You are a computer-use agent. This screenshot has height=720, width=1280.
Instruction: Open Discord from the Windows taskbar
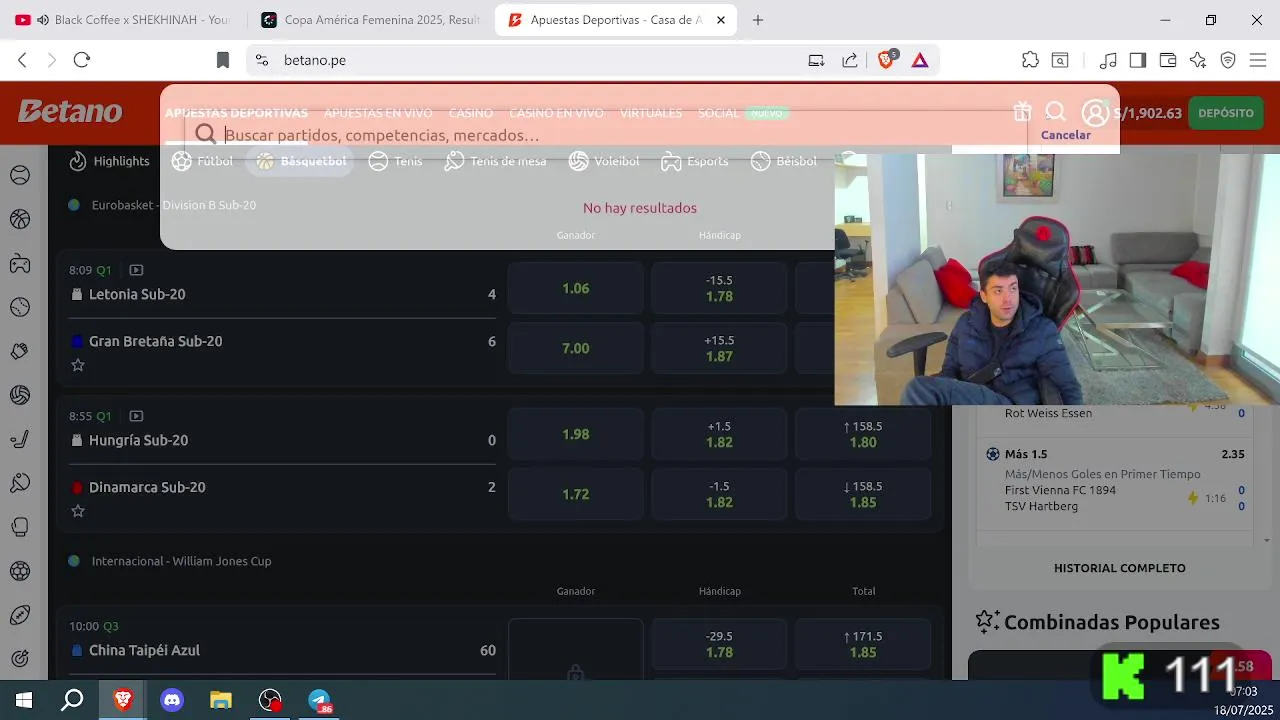click(x=172, y=700)
